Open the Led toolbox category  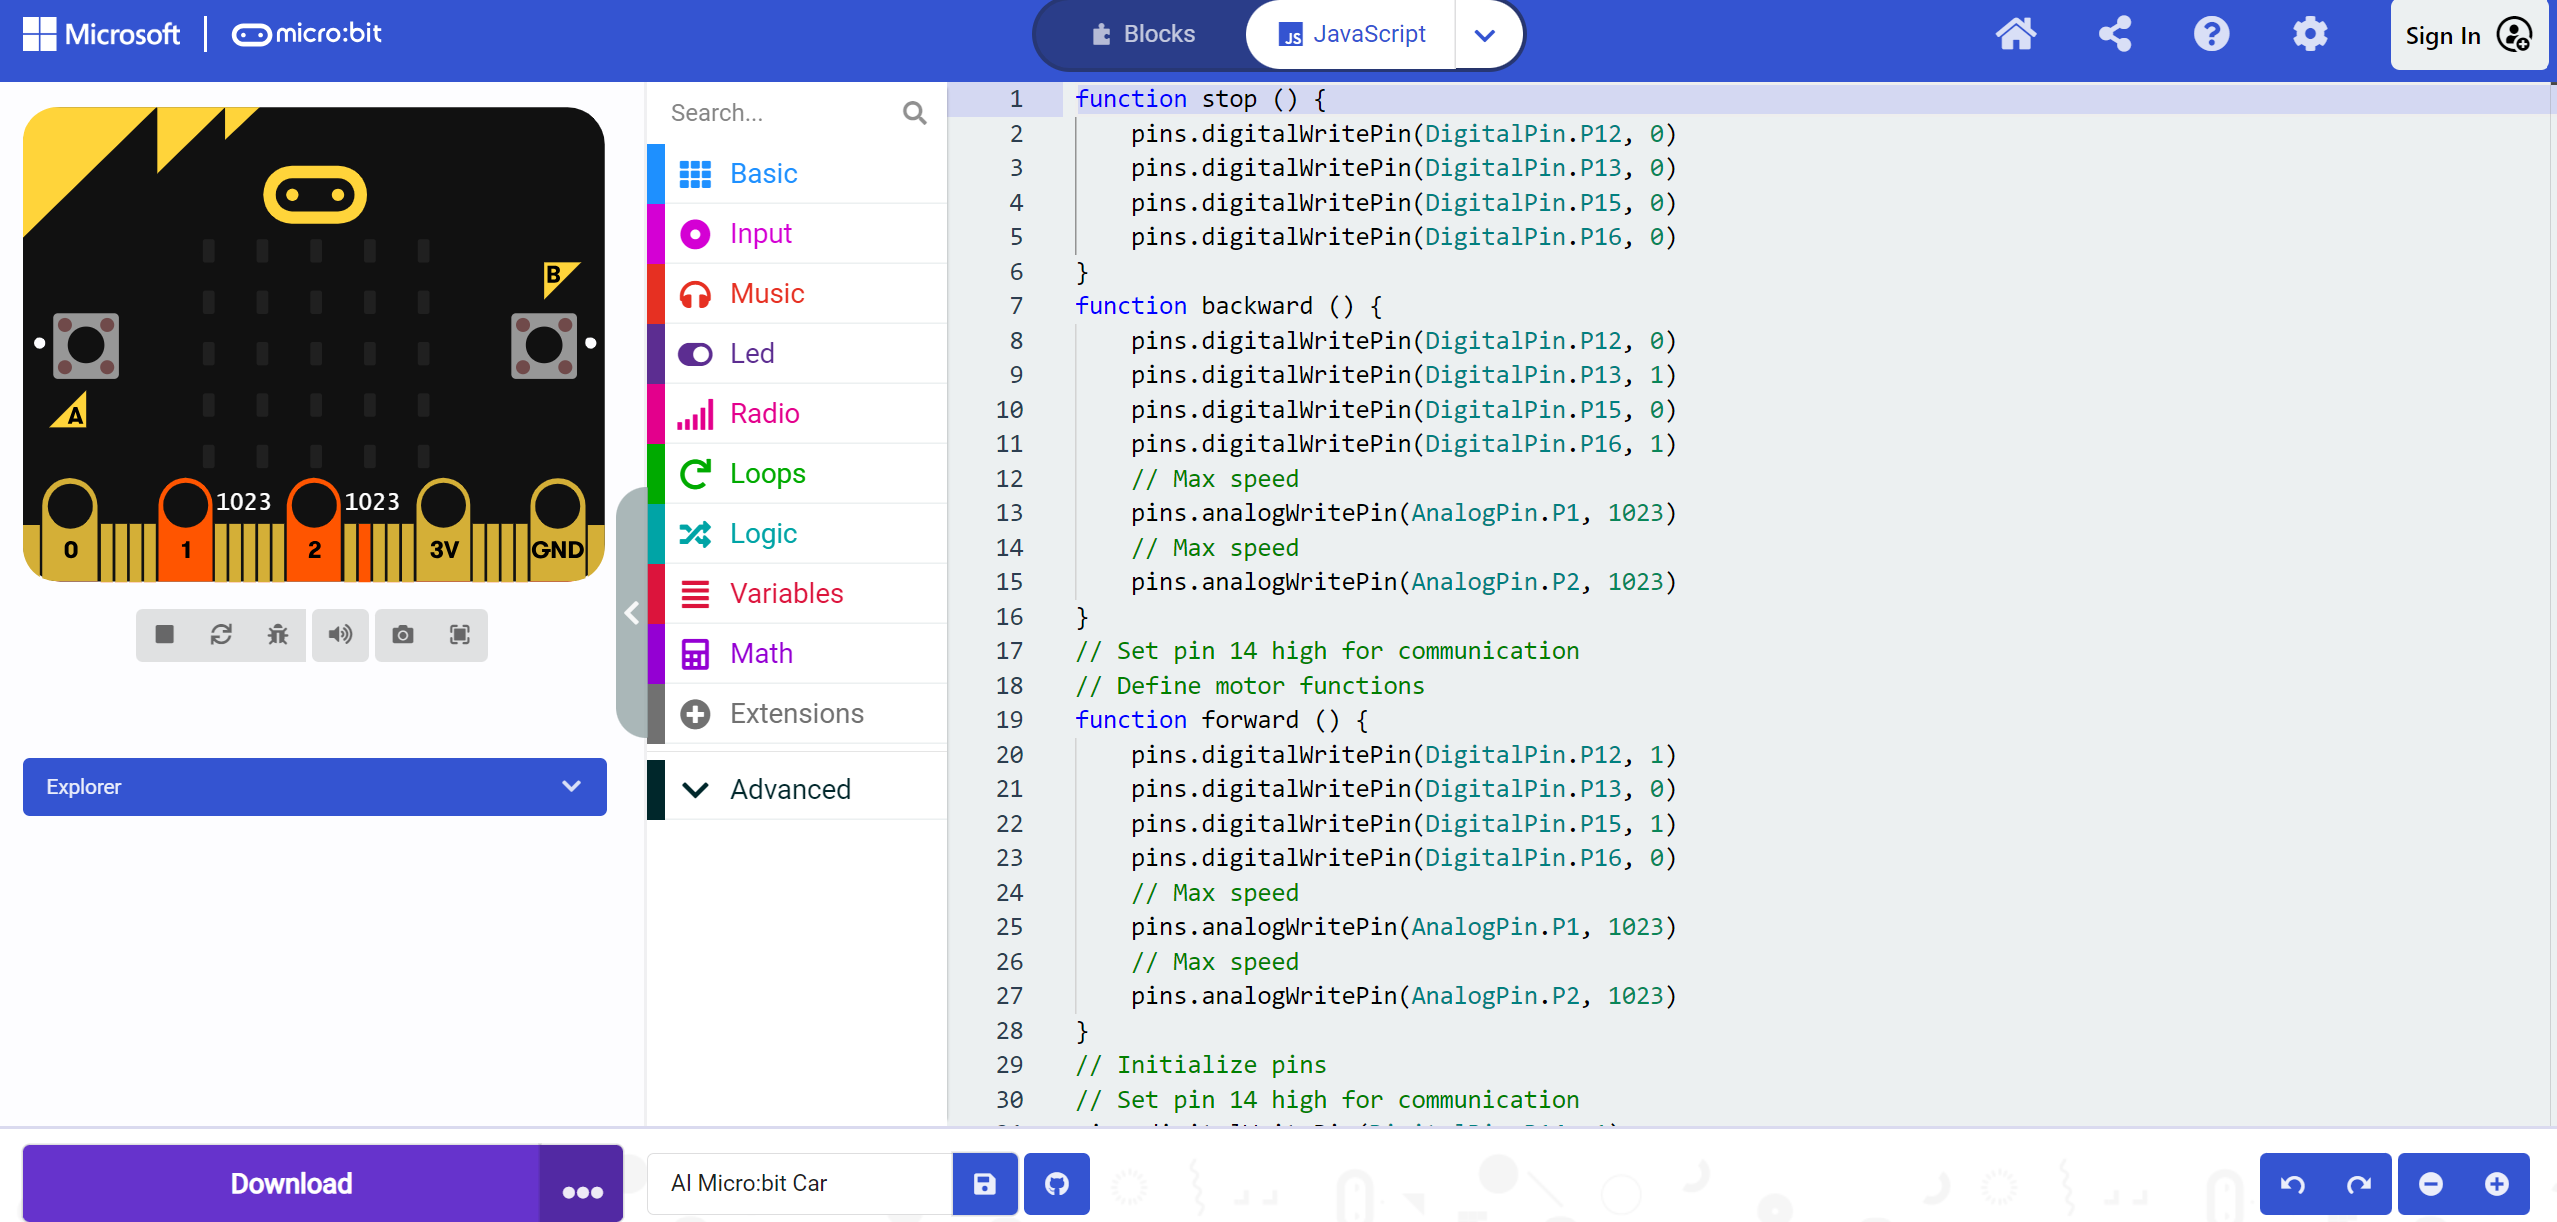point(797,353)
